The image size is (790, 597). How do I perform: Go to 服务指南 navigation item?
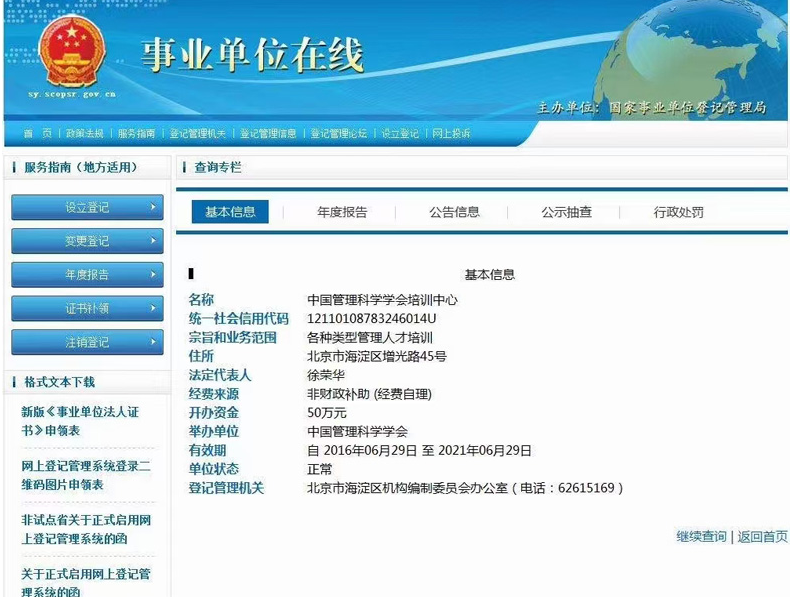tap(137, 133)
